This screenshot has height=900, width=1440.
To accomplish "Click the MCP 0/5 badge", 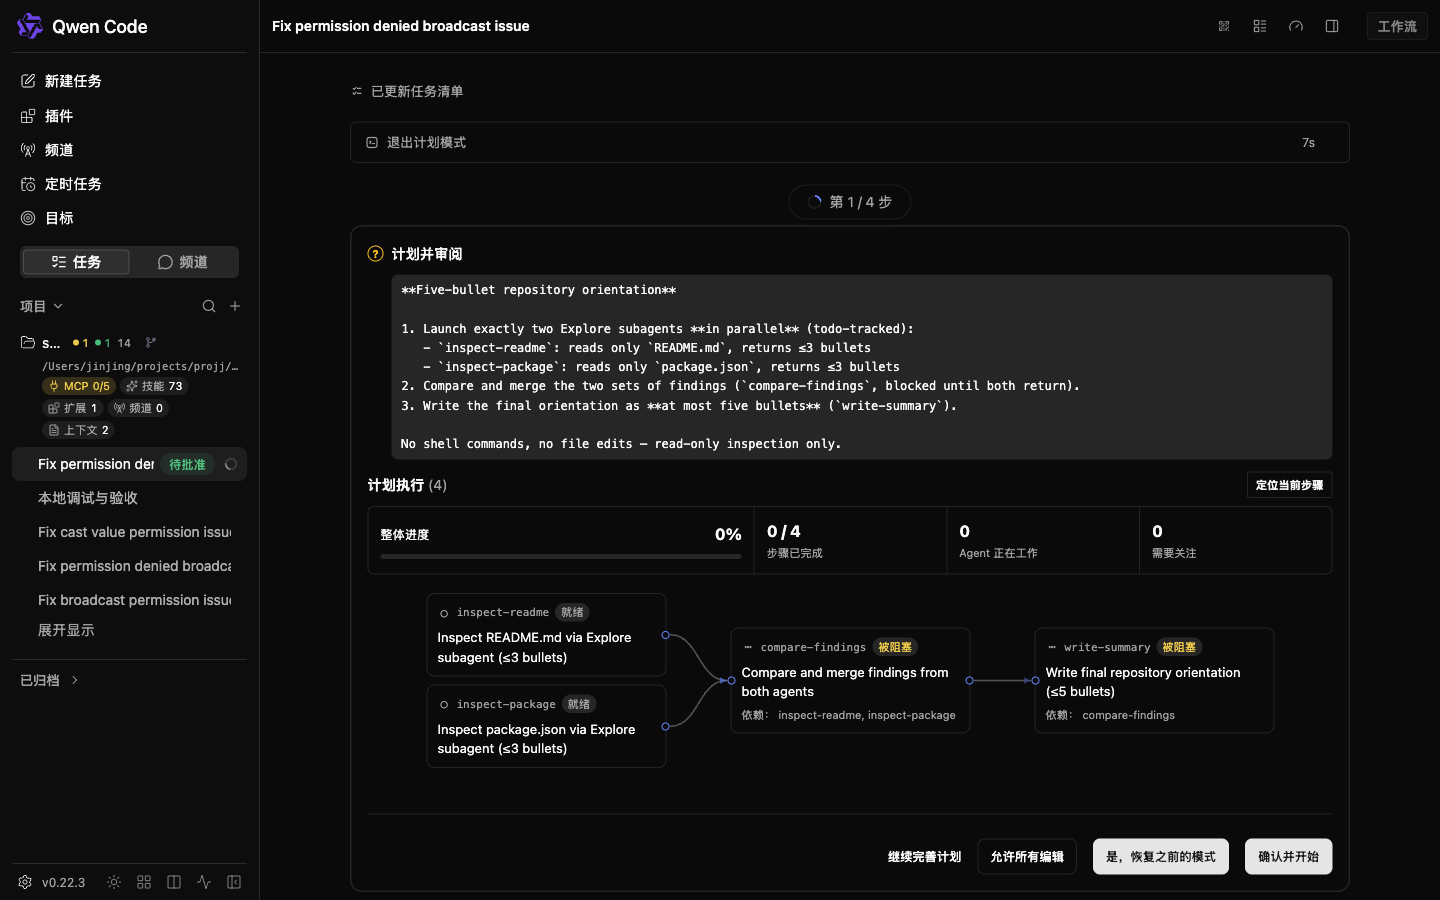I will coord(79,386).
